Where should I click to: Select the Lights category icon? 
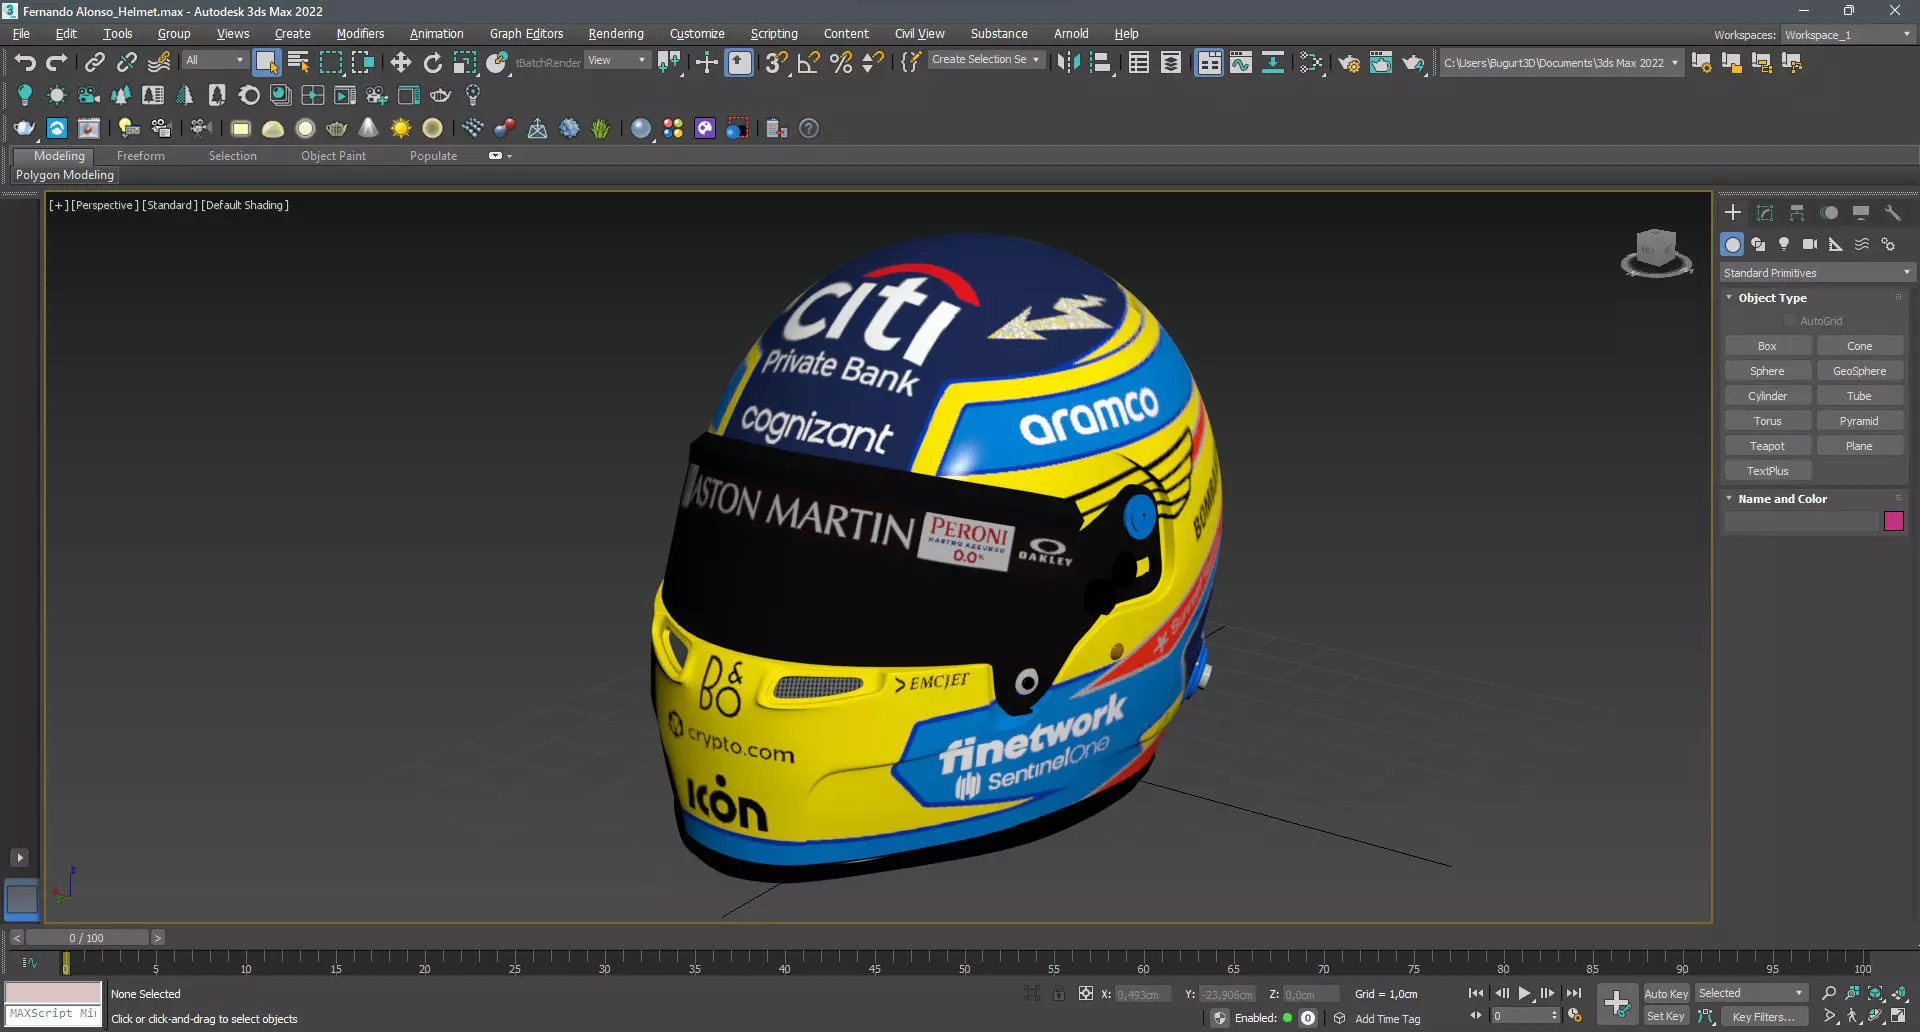point(1784,244)
